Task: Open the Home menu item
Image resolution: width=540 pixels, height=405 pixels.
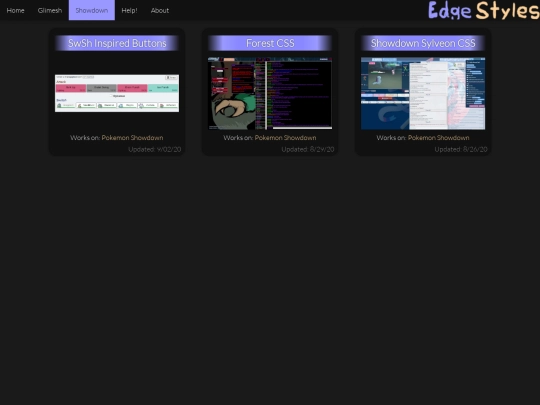Action: 15,10
